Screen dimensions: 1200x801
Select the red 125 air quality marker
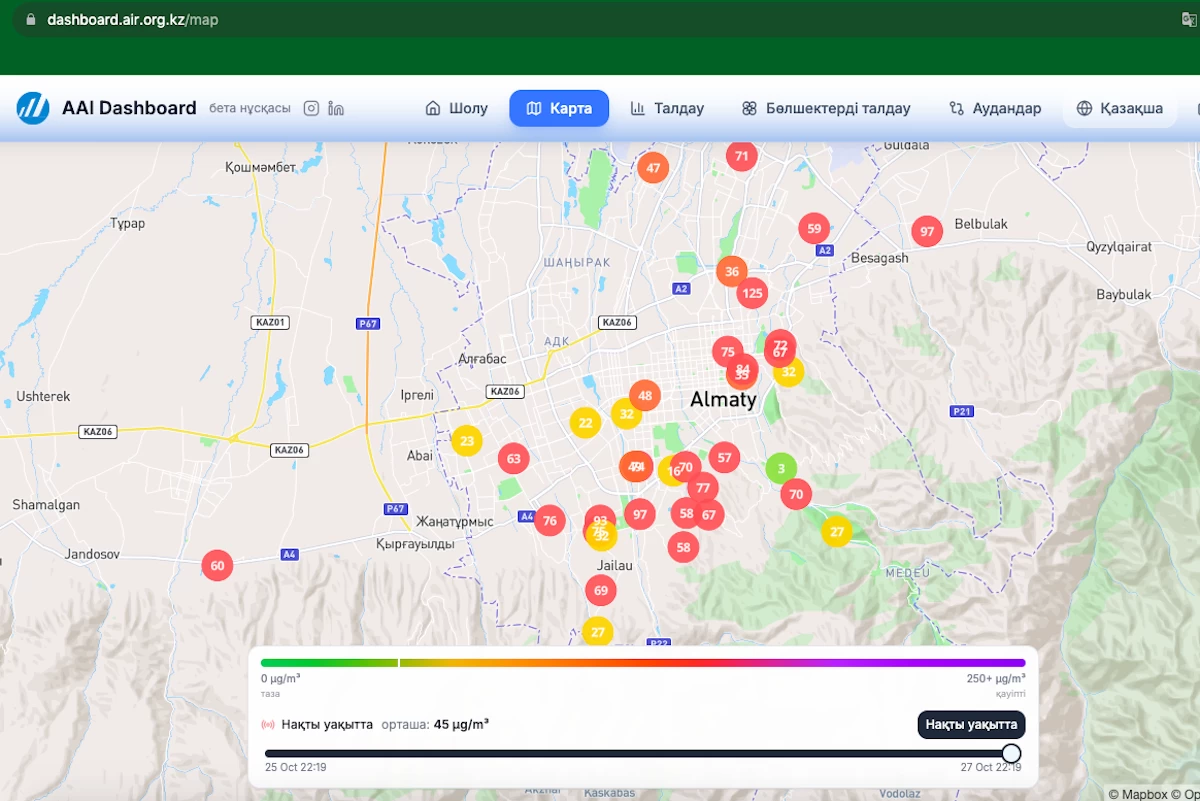tap(752, 293)
